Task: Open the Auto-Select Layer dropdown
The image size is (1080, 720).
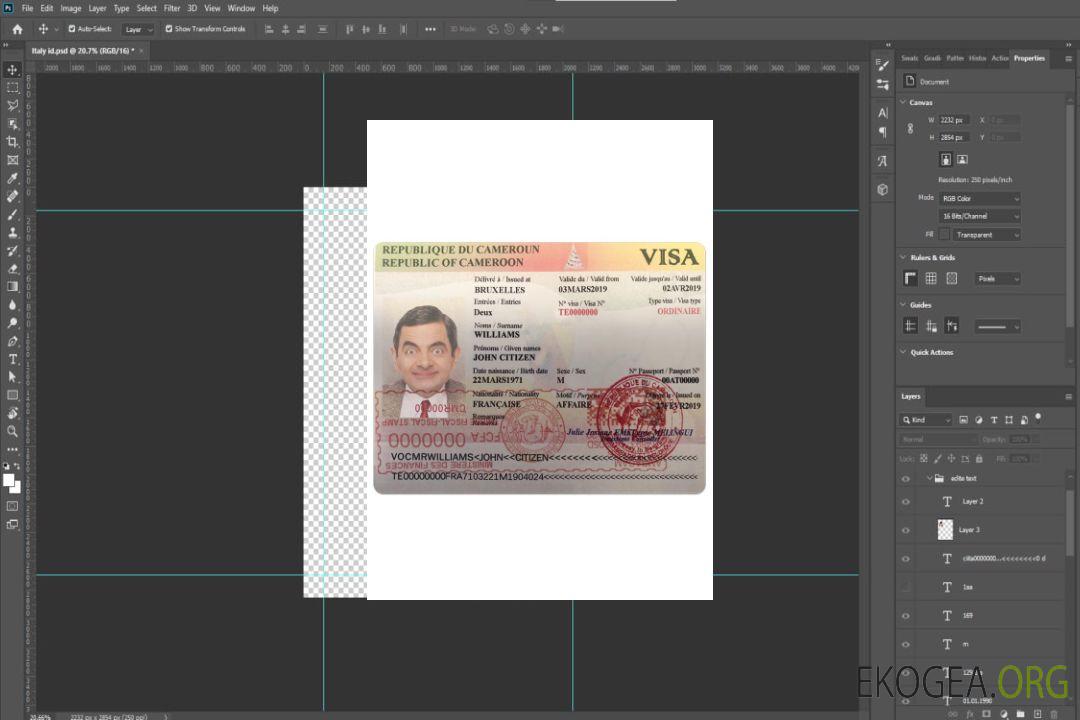Action: point(138,30)
